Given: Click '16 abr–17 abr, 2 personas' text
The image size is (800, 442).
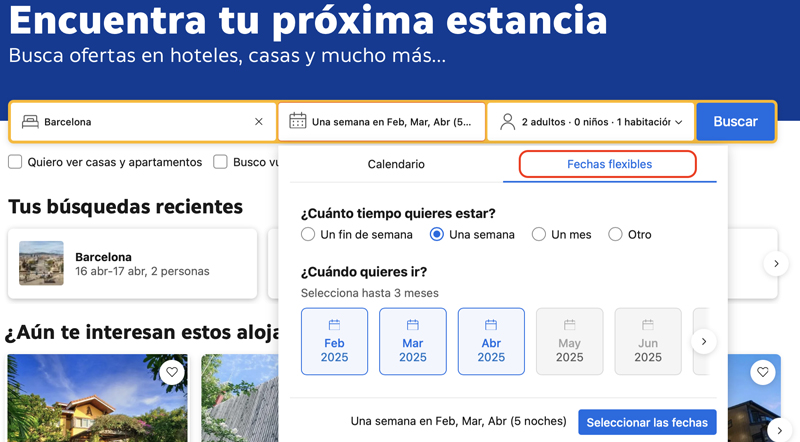Looking at the screenshot, I should (x=142, y=271).
